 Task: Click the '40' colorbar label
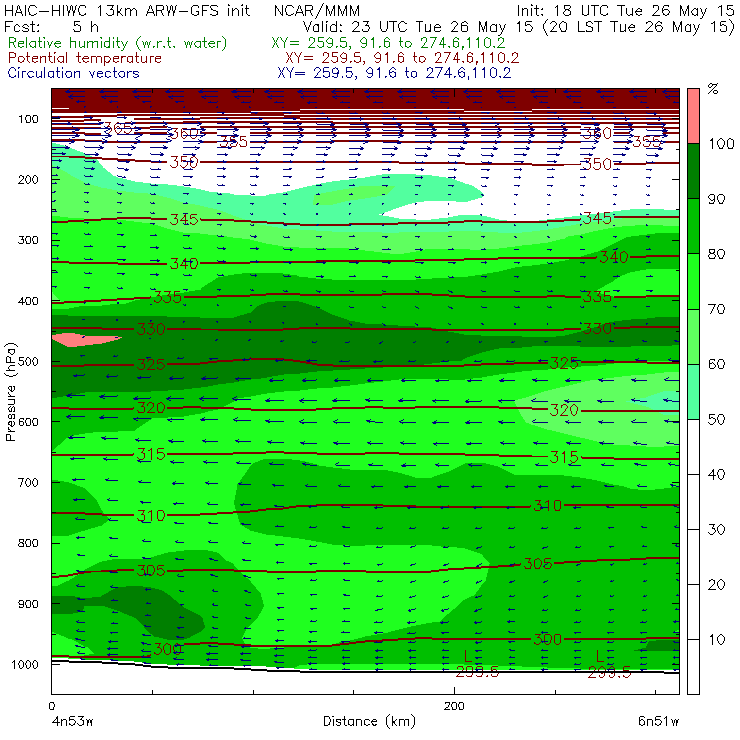[x=716, y=474]
